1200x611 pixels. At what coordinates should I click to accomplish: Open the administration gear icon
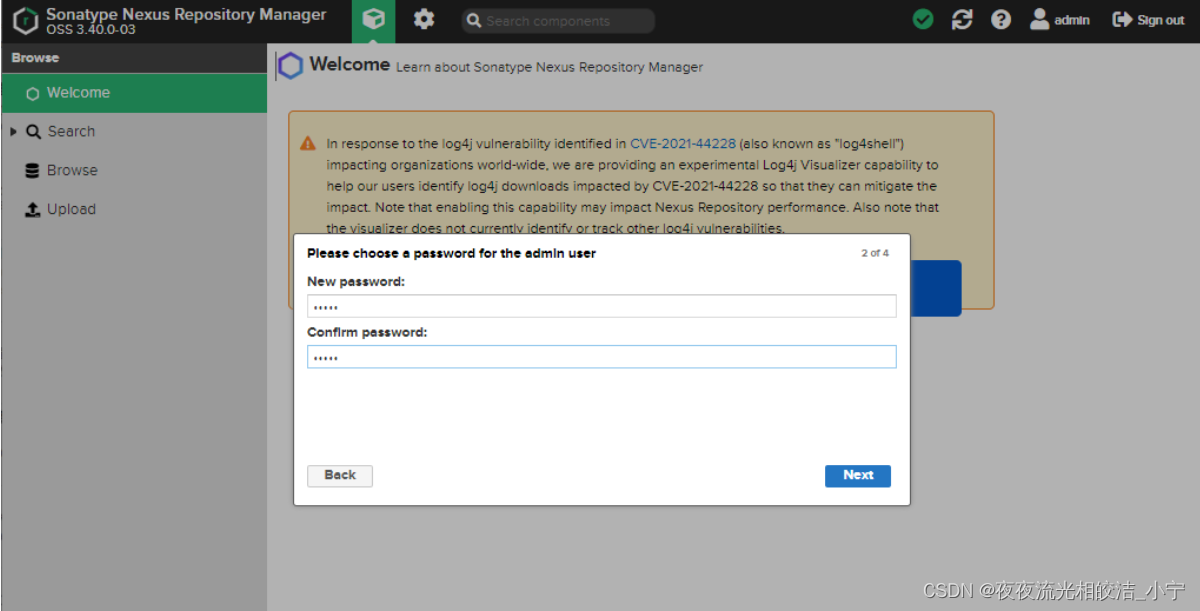(x=424, y=20)
